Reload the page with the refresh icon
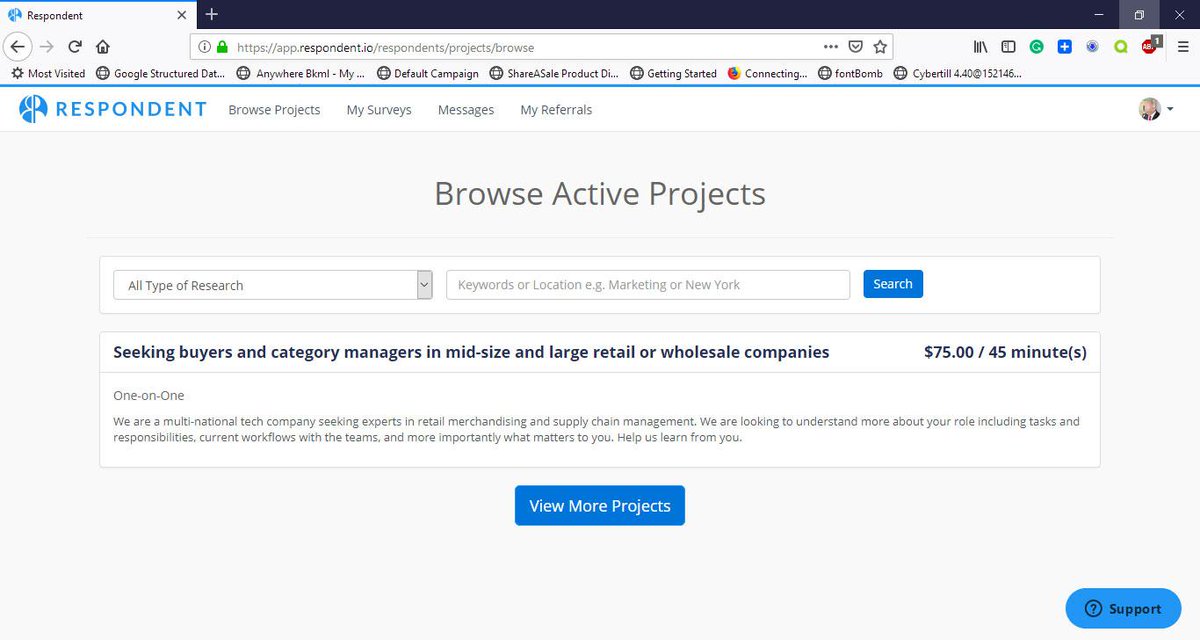 tap(74, 46)
